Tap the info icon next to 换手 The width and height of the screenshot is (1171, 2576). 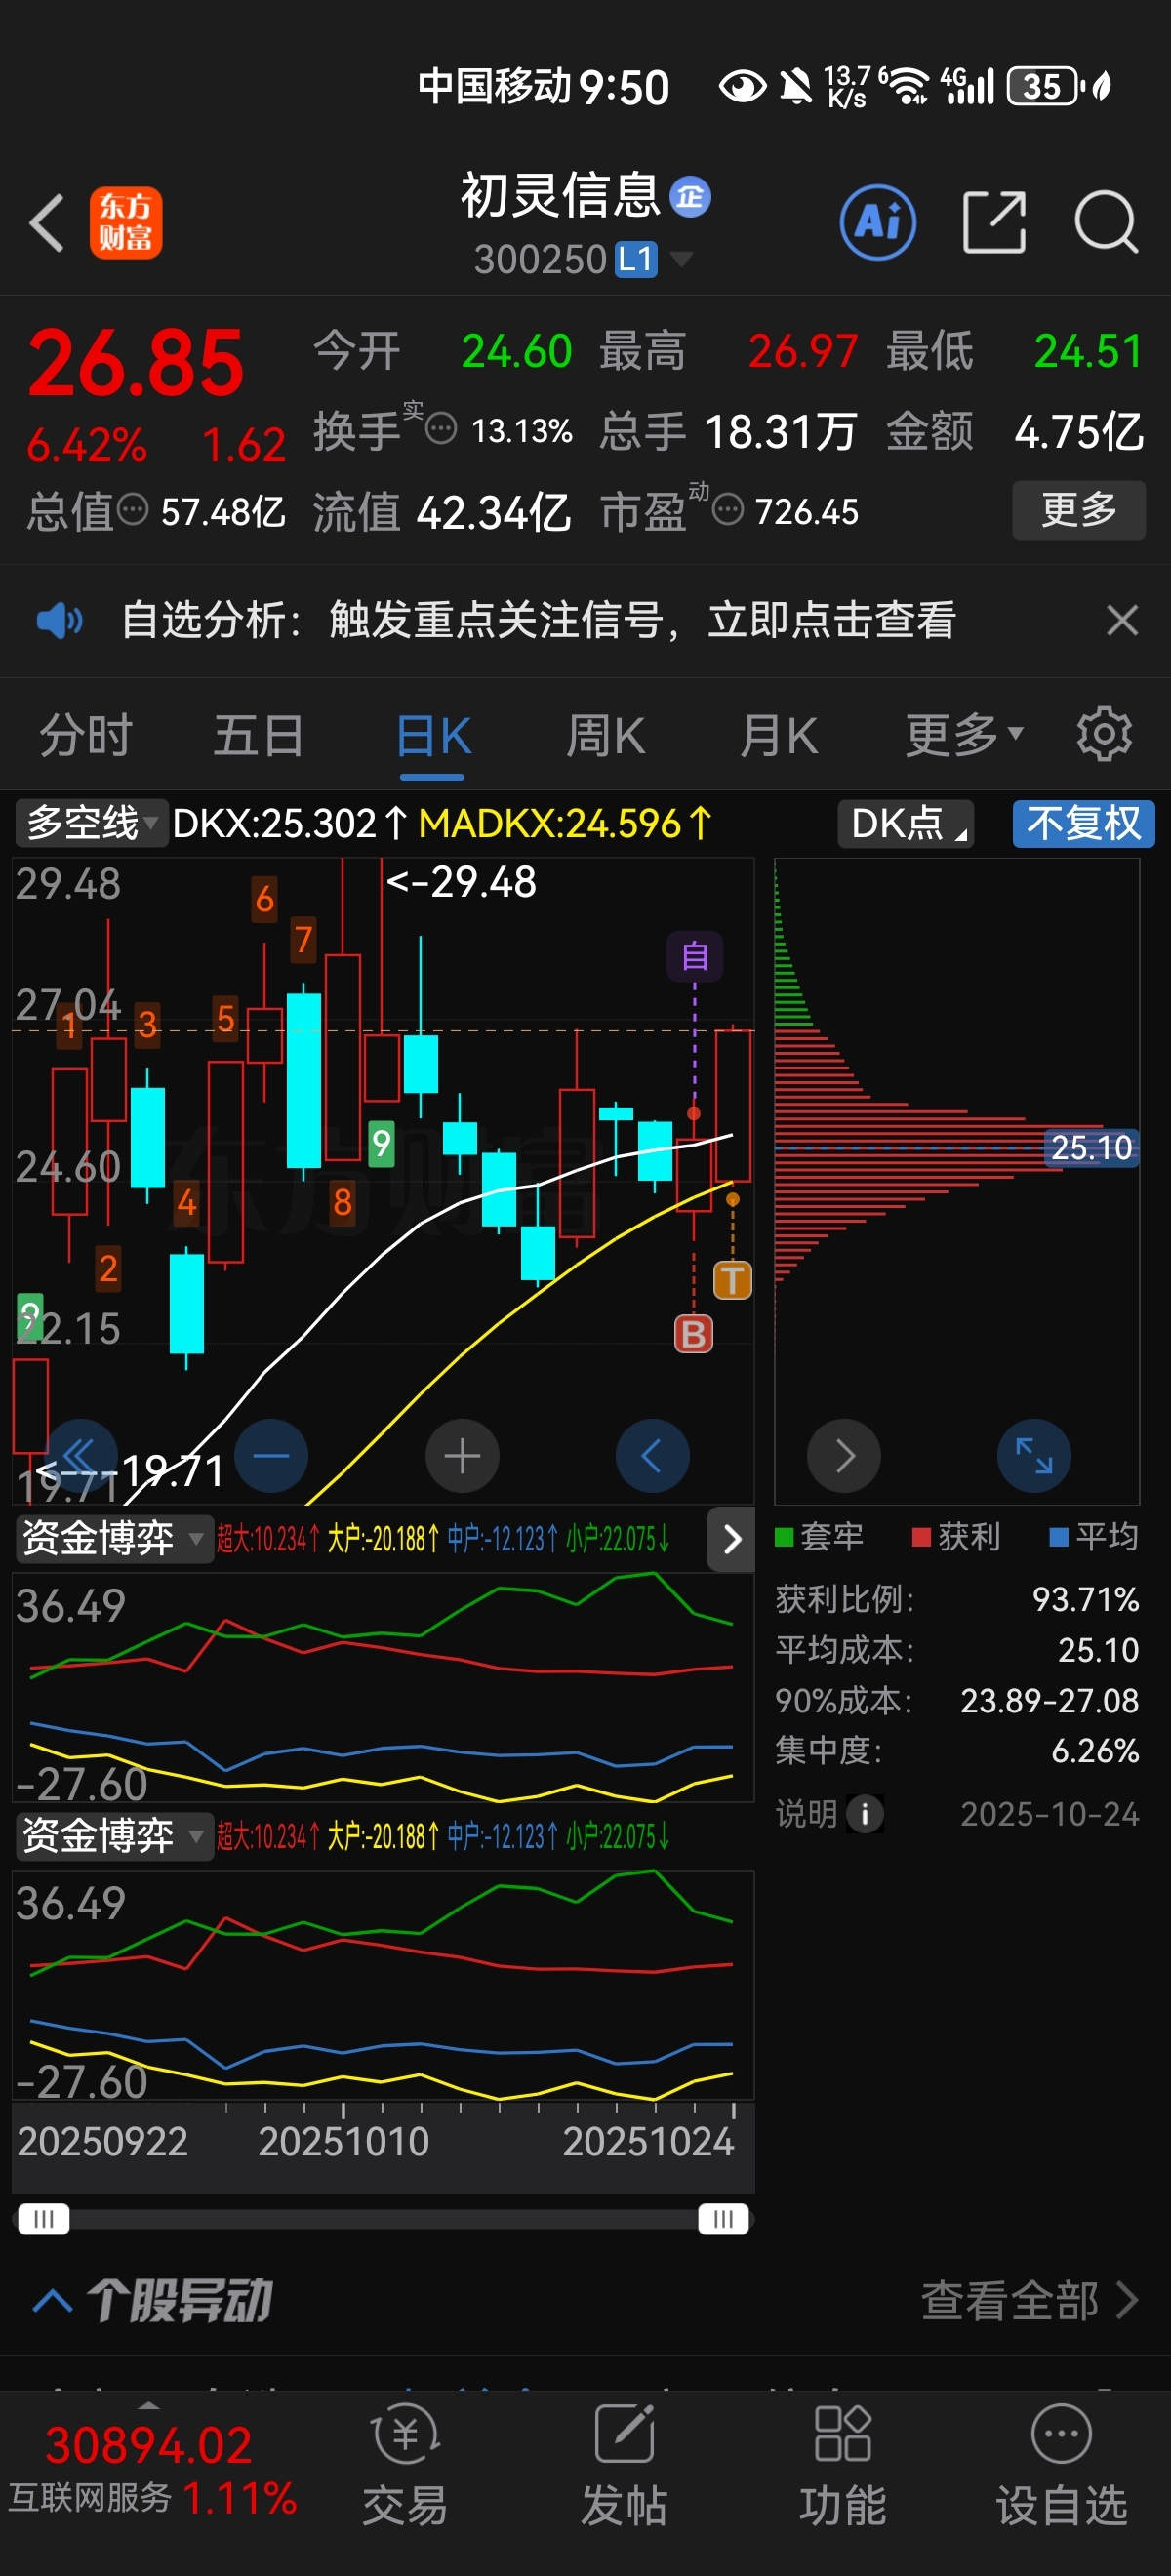tap(441, 430)
